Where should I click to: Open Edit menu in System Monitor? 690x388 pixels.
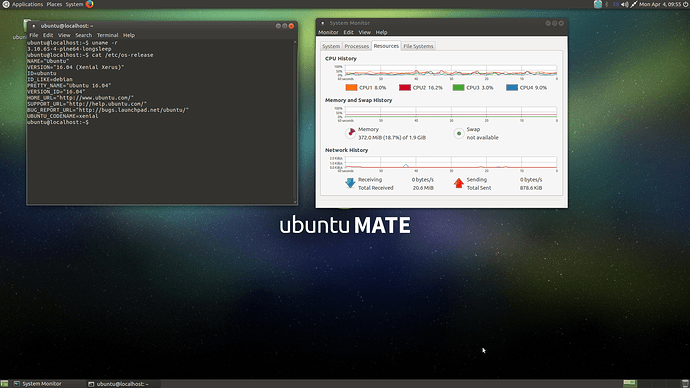(349, 32)
